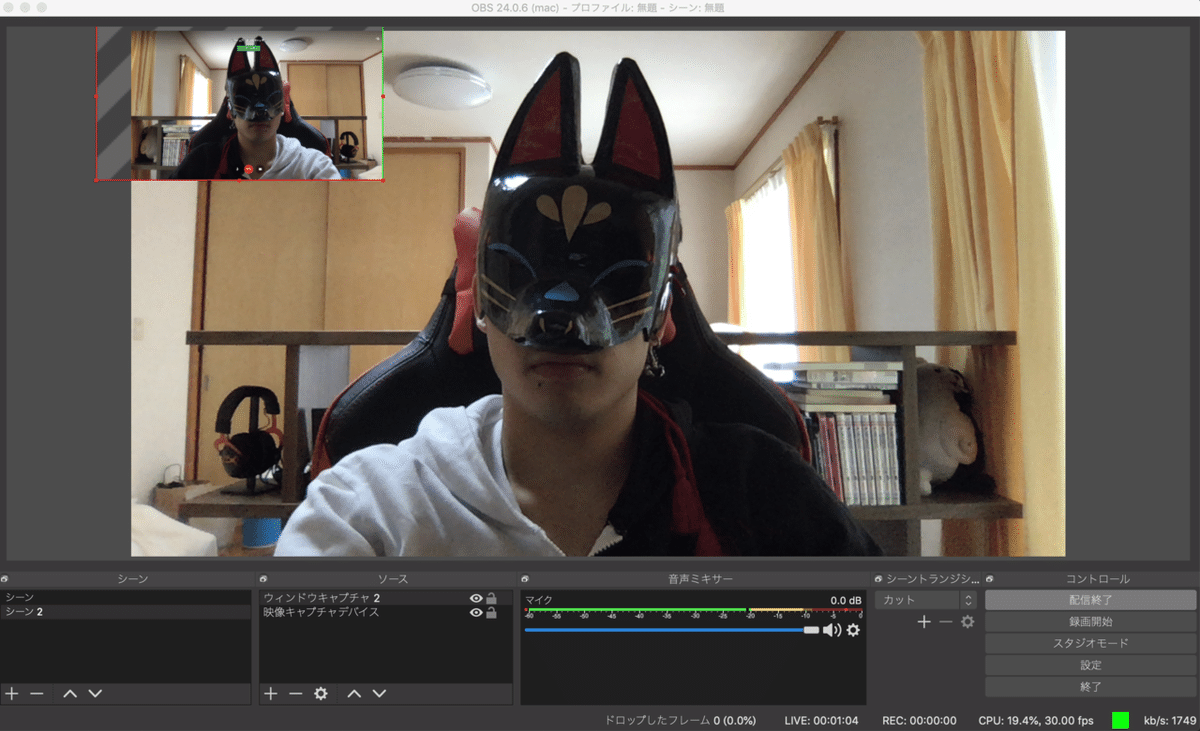The image size is (1200, 731).
Task: Open 設定 settings button
Action: (1090, 665)
